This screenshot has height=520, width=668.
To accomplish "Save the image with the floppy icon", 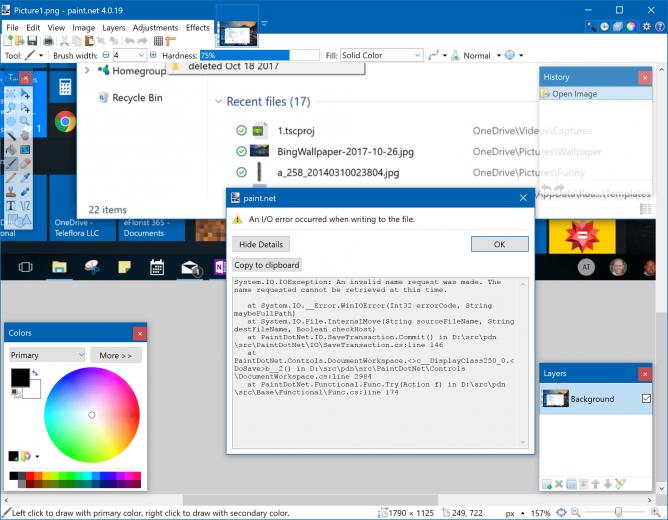I will pyautogui.click(x=32, y=41).
